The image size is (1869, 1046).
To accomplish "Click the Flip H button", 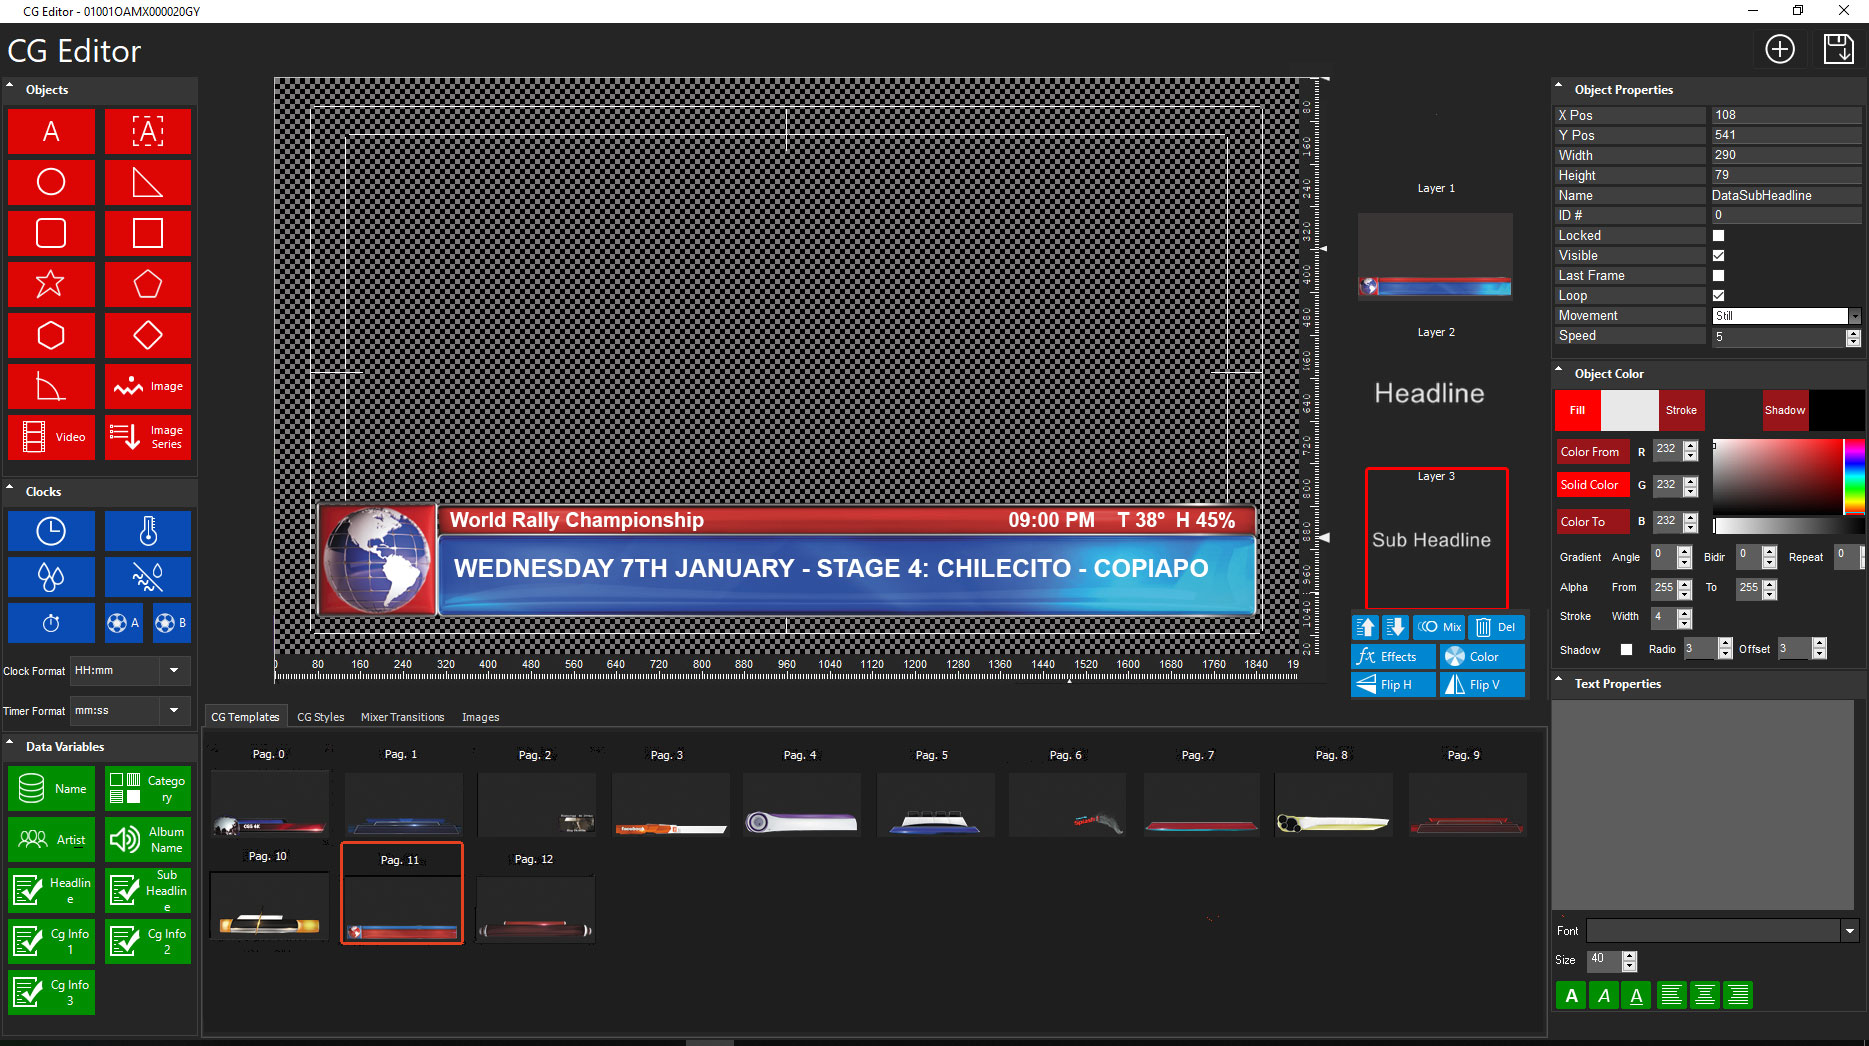I will point(1393,684).
